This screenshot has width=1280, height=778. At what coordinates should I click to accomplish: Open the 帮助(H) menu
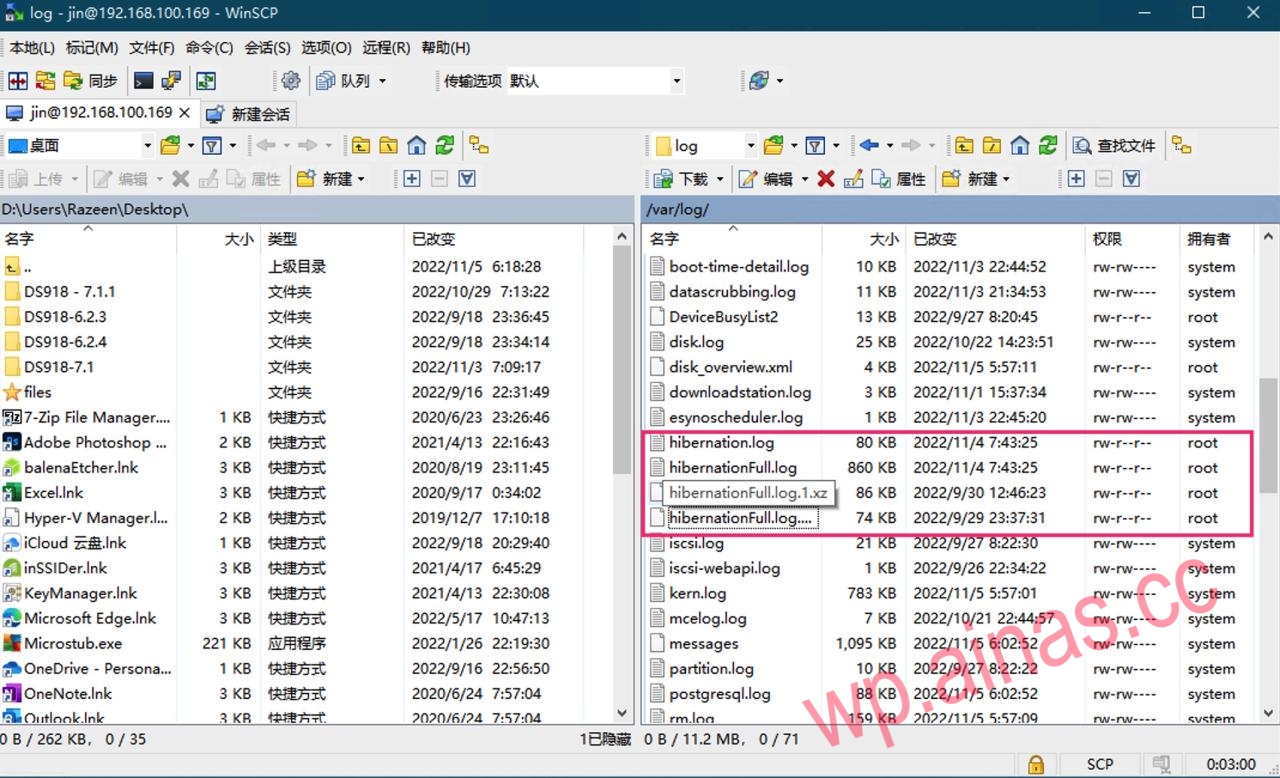[x=445, y=47]
